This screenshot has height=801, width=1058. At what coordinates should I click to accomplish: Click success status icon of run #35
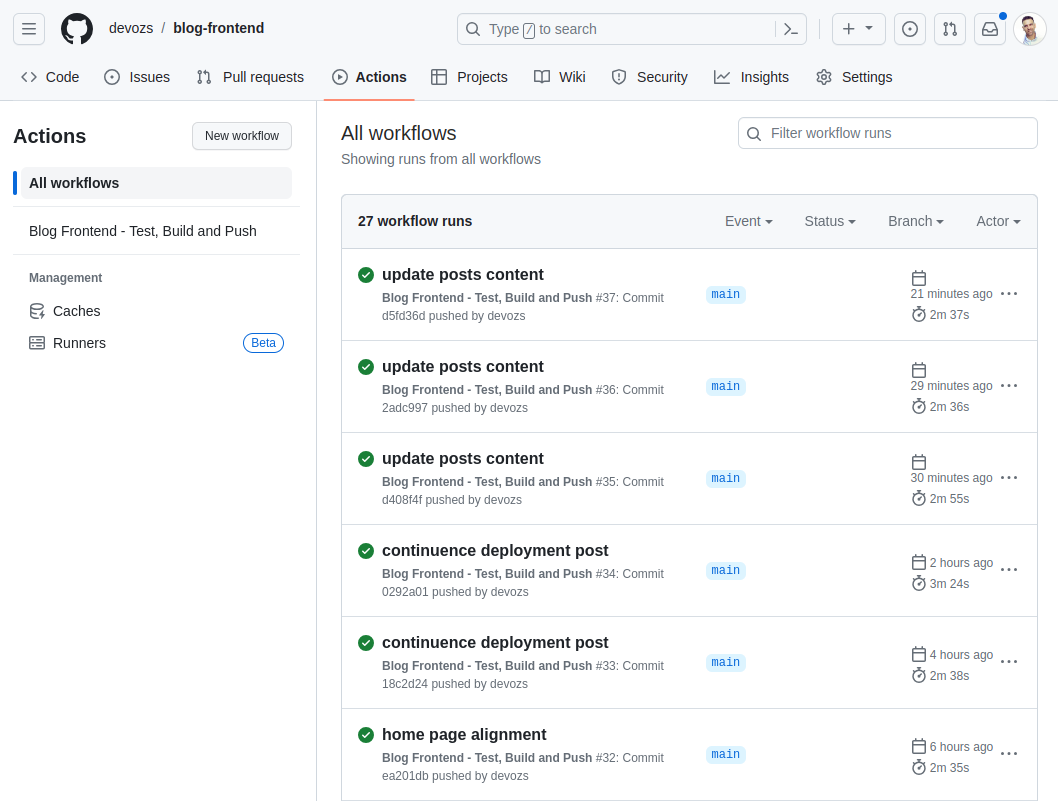pyautogui.click(x=366, y=459)
